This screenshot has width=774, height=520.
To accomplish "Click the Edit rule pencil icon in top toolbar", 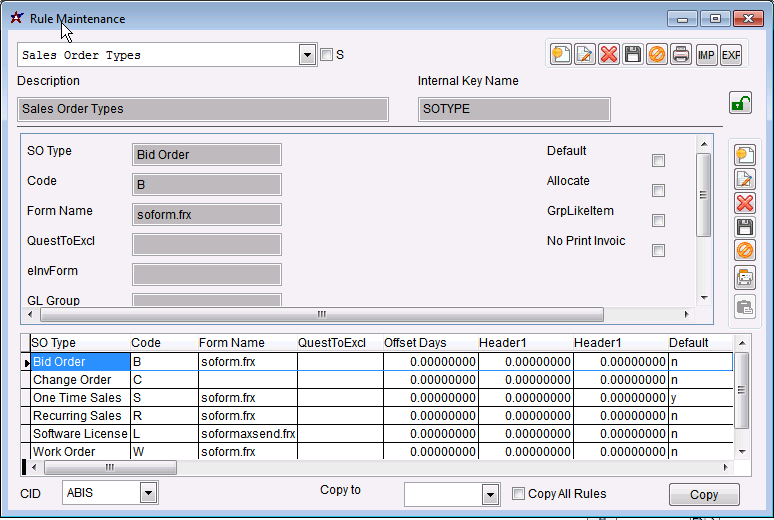I will pyautogui.click(x=585, y=54).
